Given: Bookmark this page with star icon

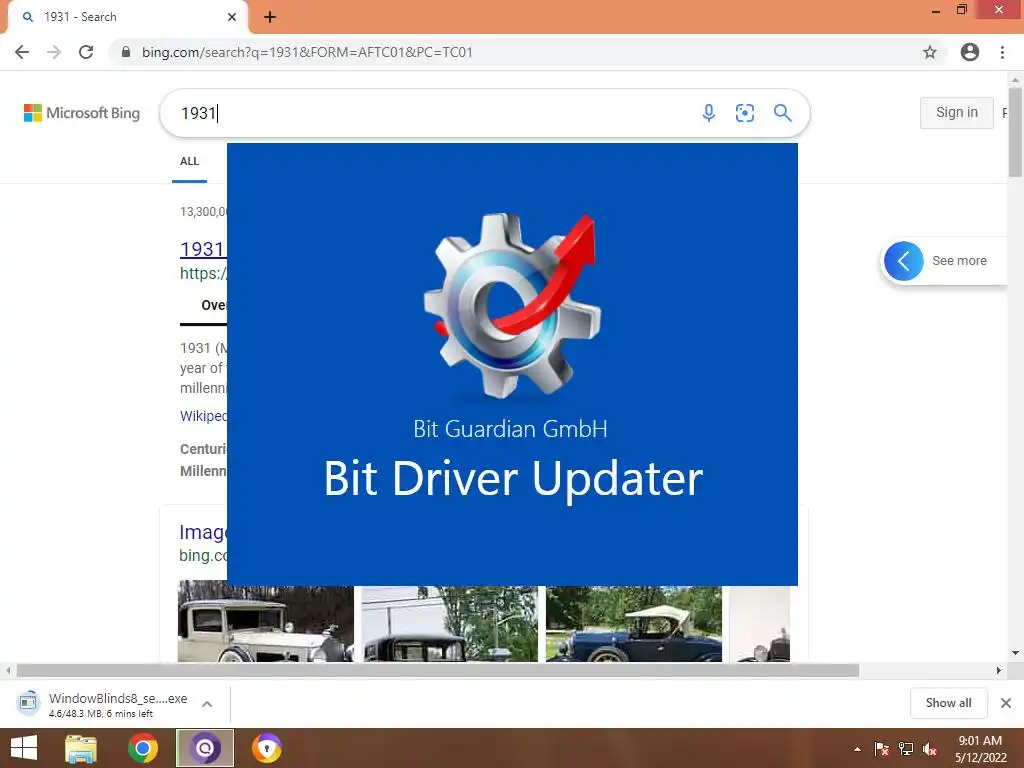Looking at the screenshot, I should 930,52.
